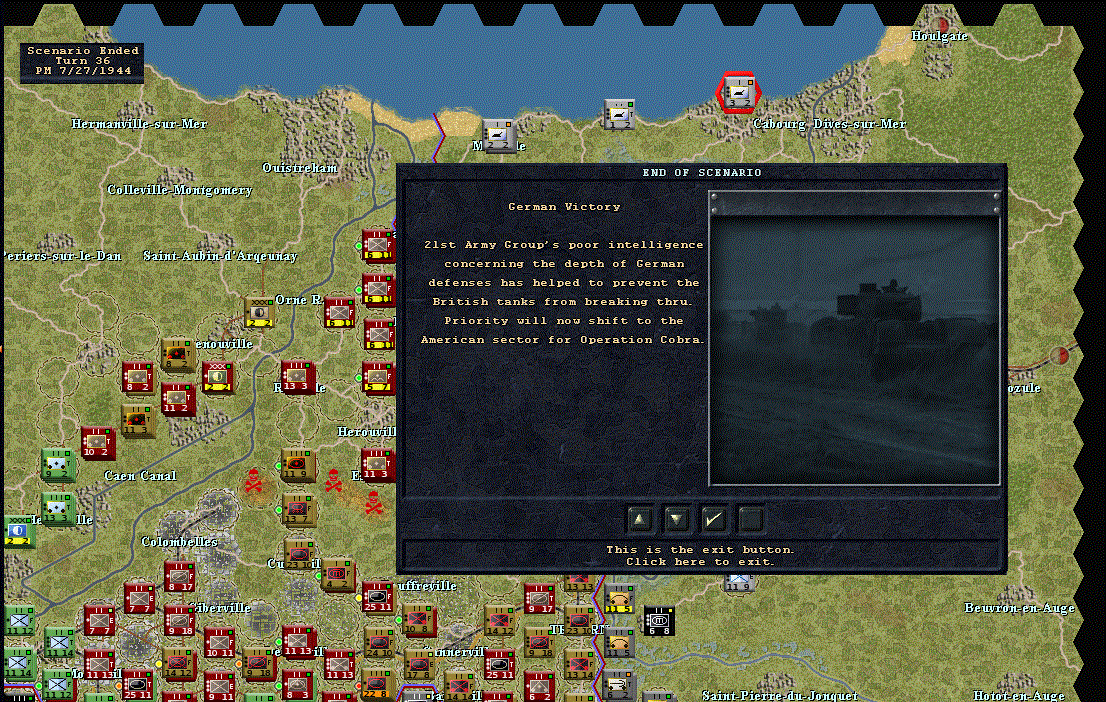
Task: Select the gray coastal unit 2 2 near Merville
Action: [x=499, y=135]
